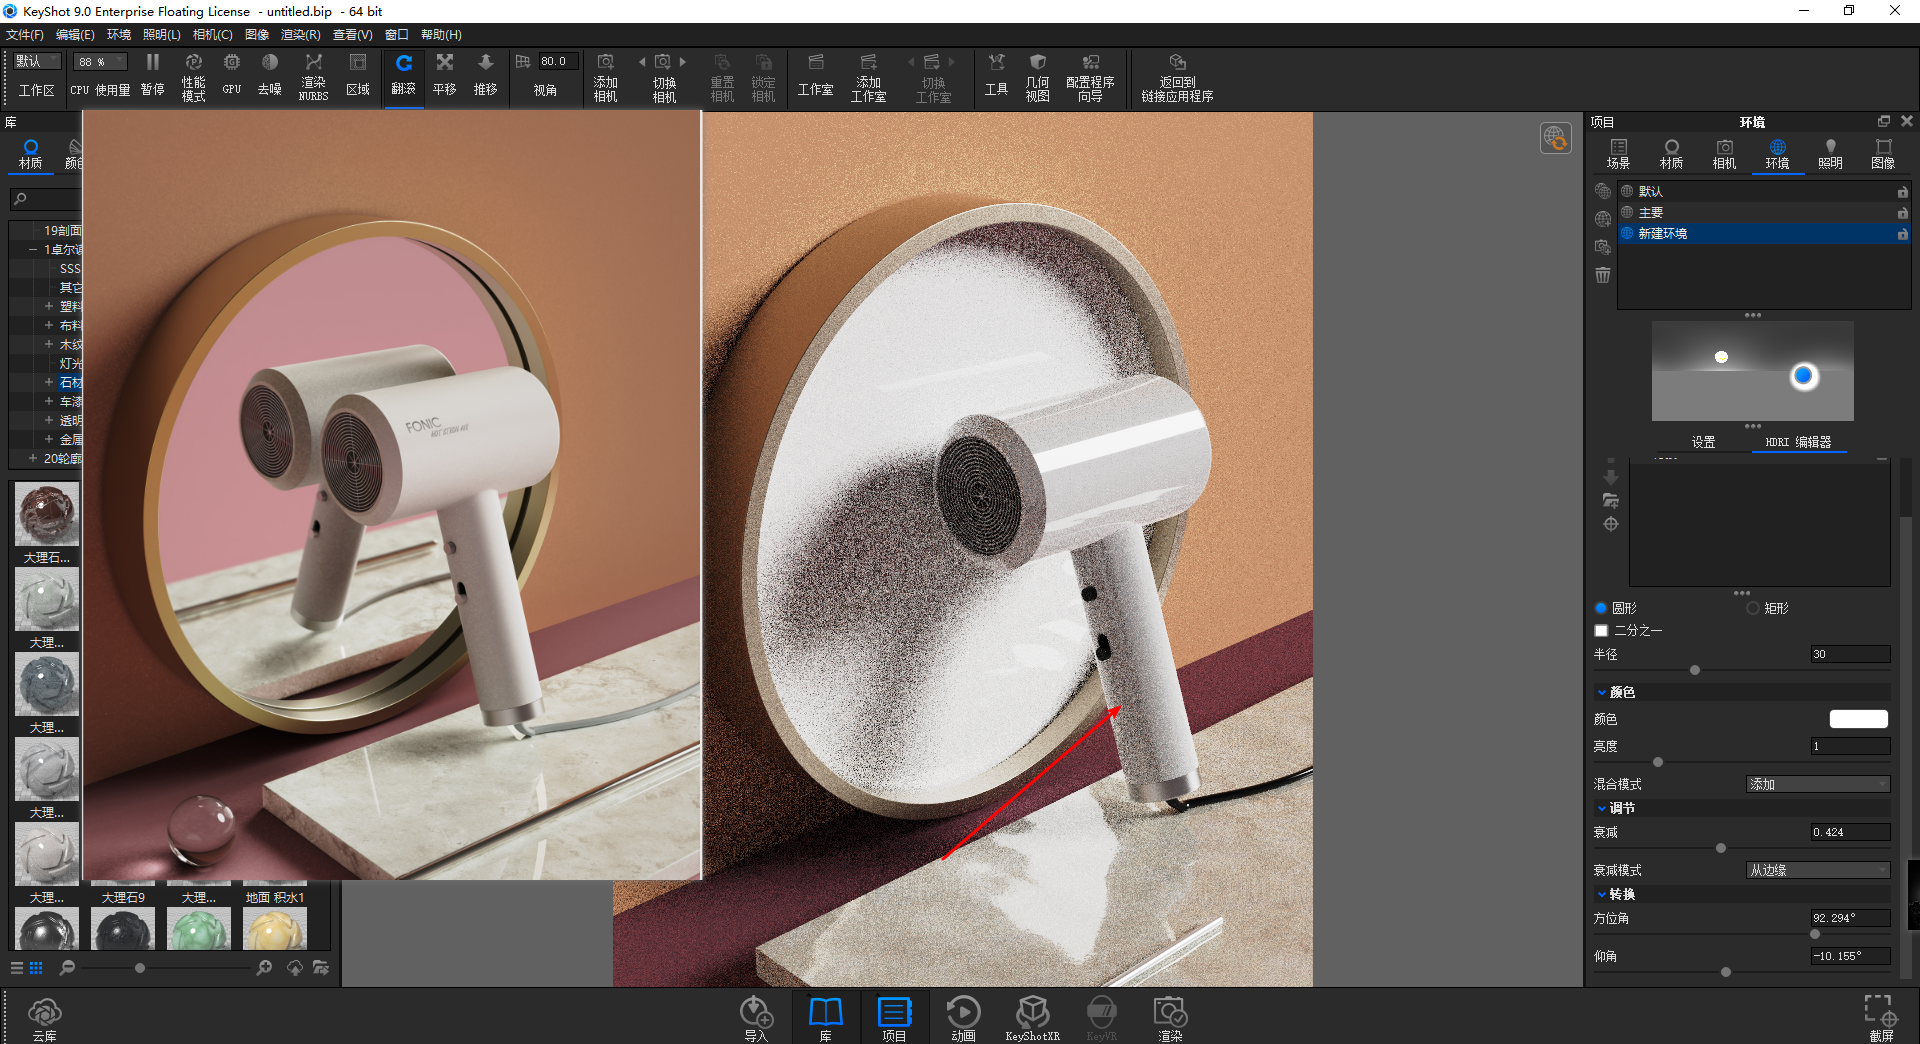Click the library cloud upload icon
The width and height of the screenshot is (1920, 1044).
click(295, 968)
